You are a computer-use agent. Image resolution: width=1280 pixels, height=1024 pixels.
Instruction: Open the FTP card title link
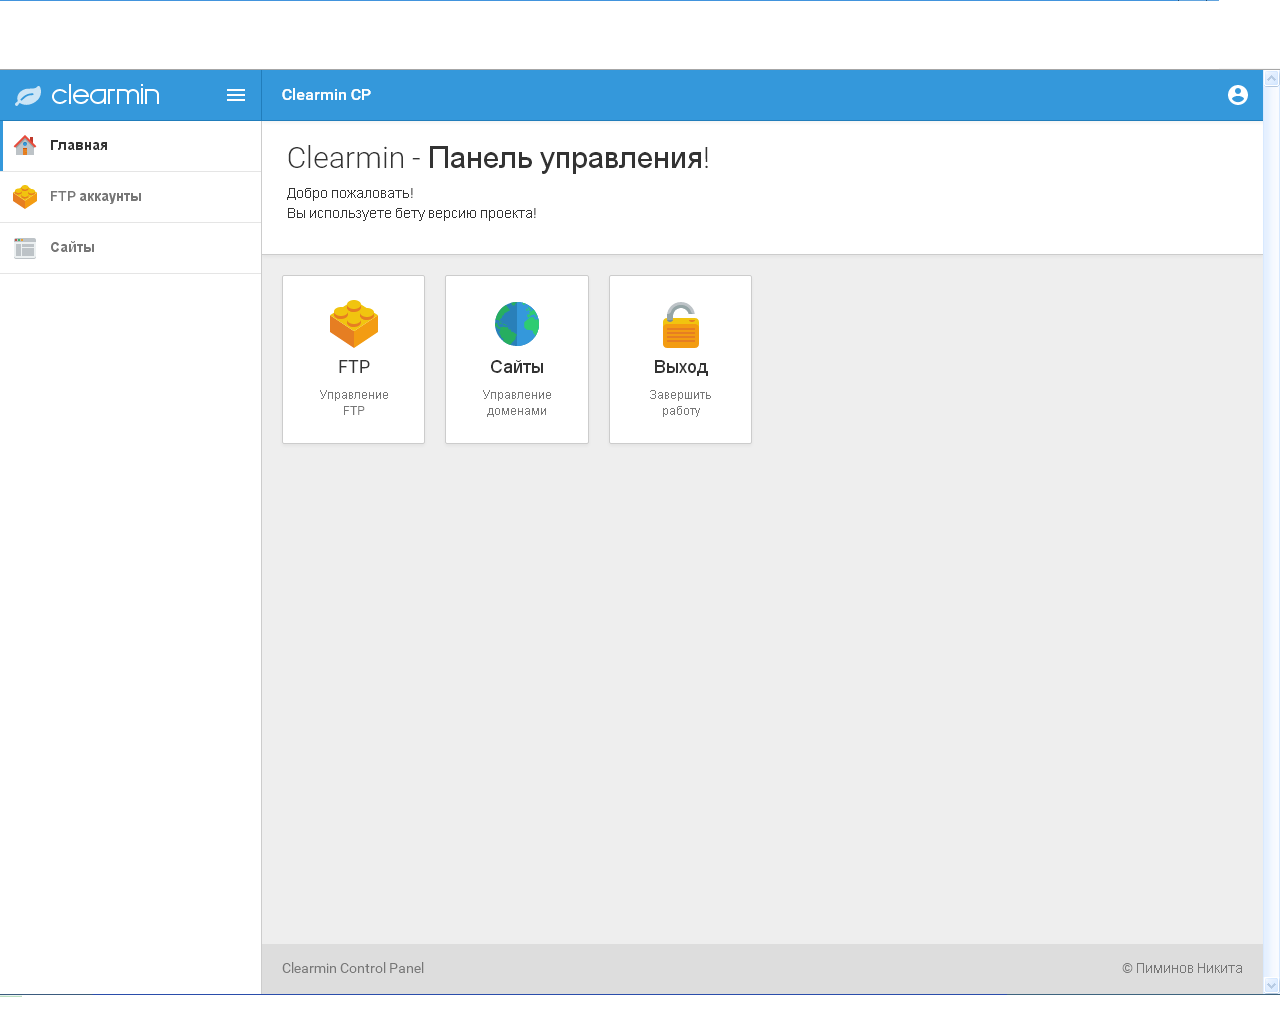point(354,367)
